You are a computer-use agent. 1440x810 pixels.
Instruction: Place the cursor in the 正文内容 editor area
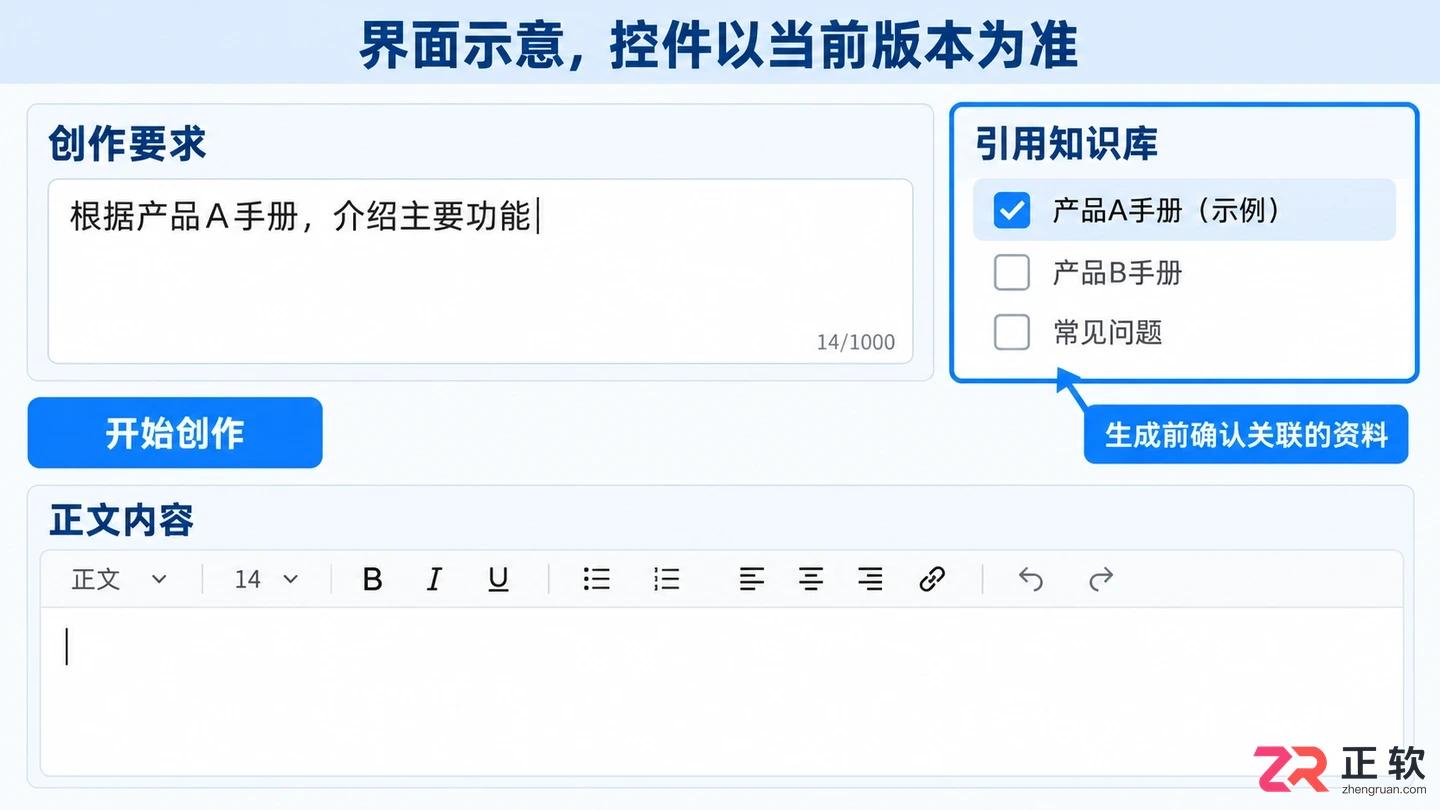pos(721,691)
